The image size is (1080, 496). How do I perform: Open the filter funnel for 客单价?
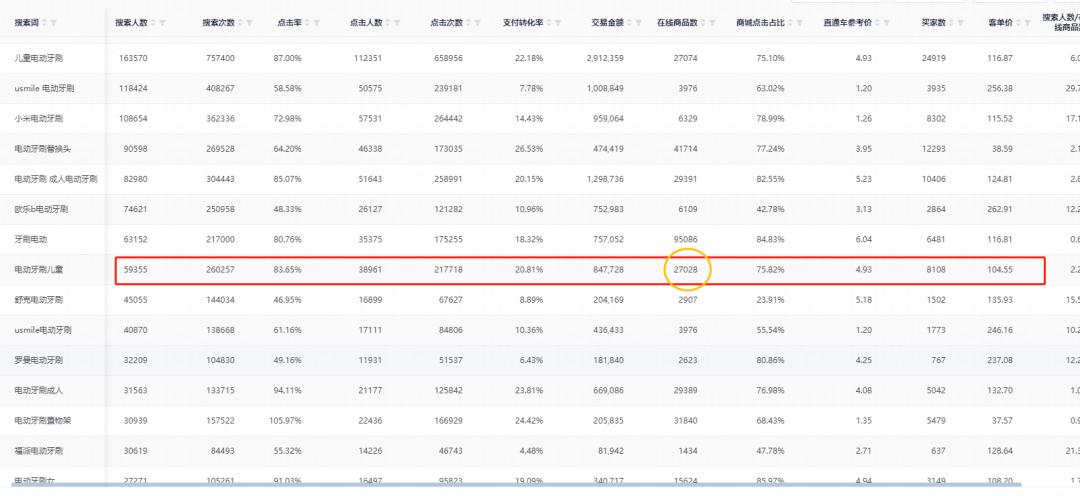[1027, 23]
